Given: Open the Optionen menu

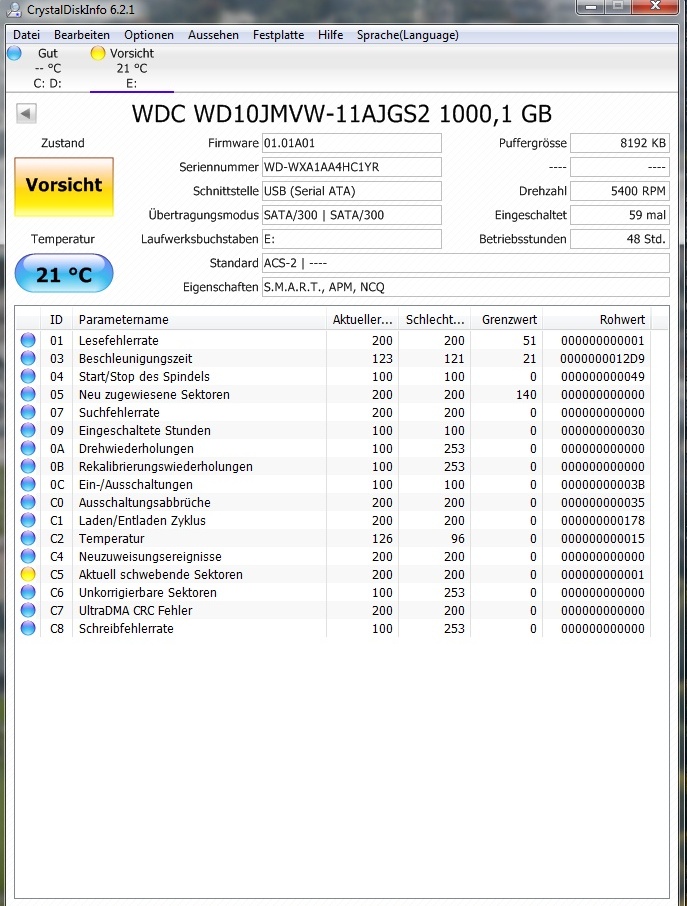Looking at the screenshot, I should point(148,35).
